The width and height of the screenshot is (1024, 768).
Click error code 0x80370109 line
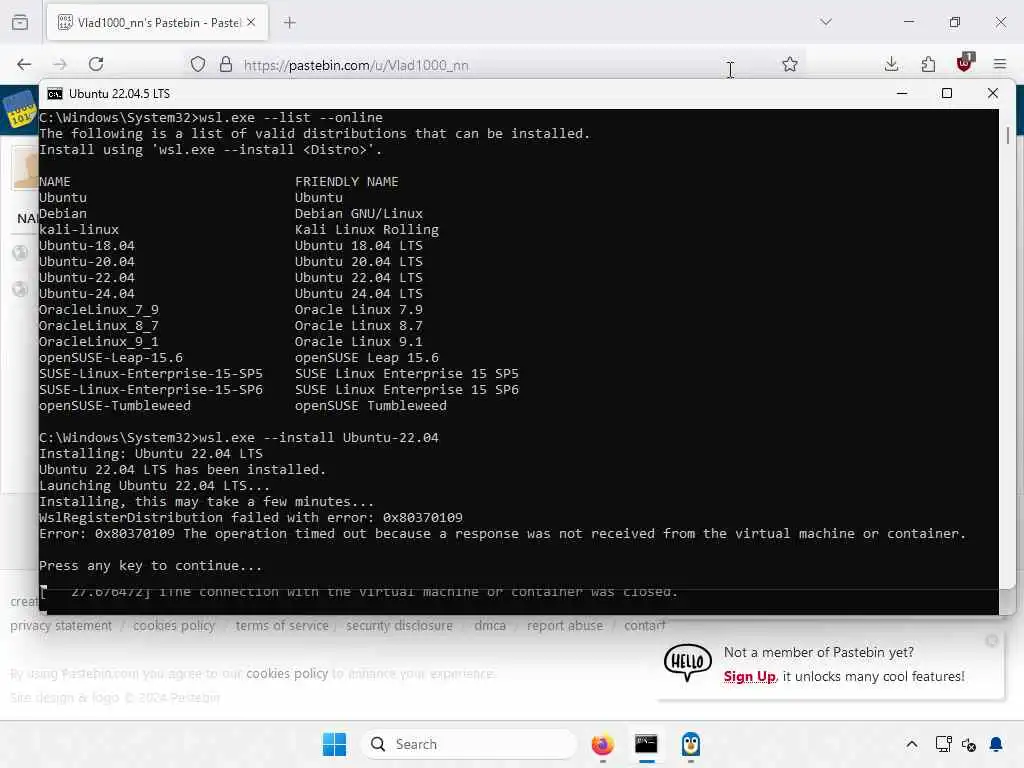[251, 518]
